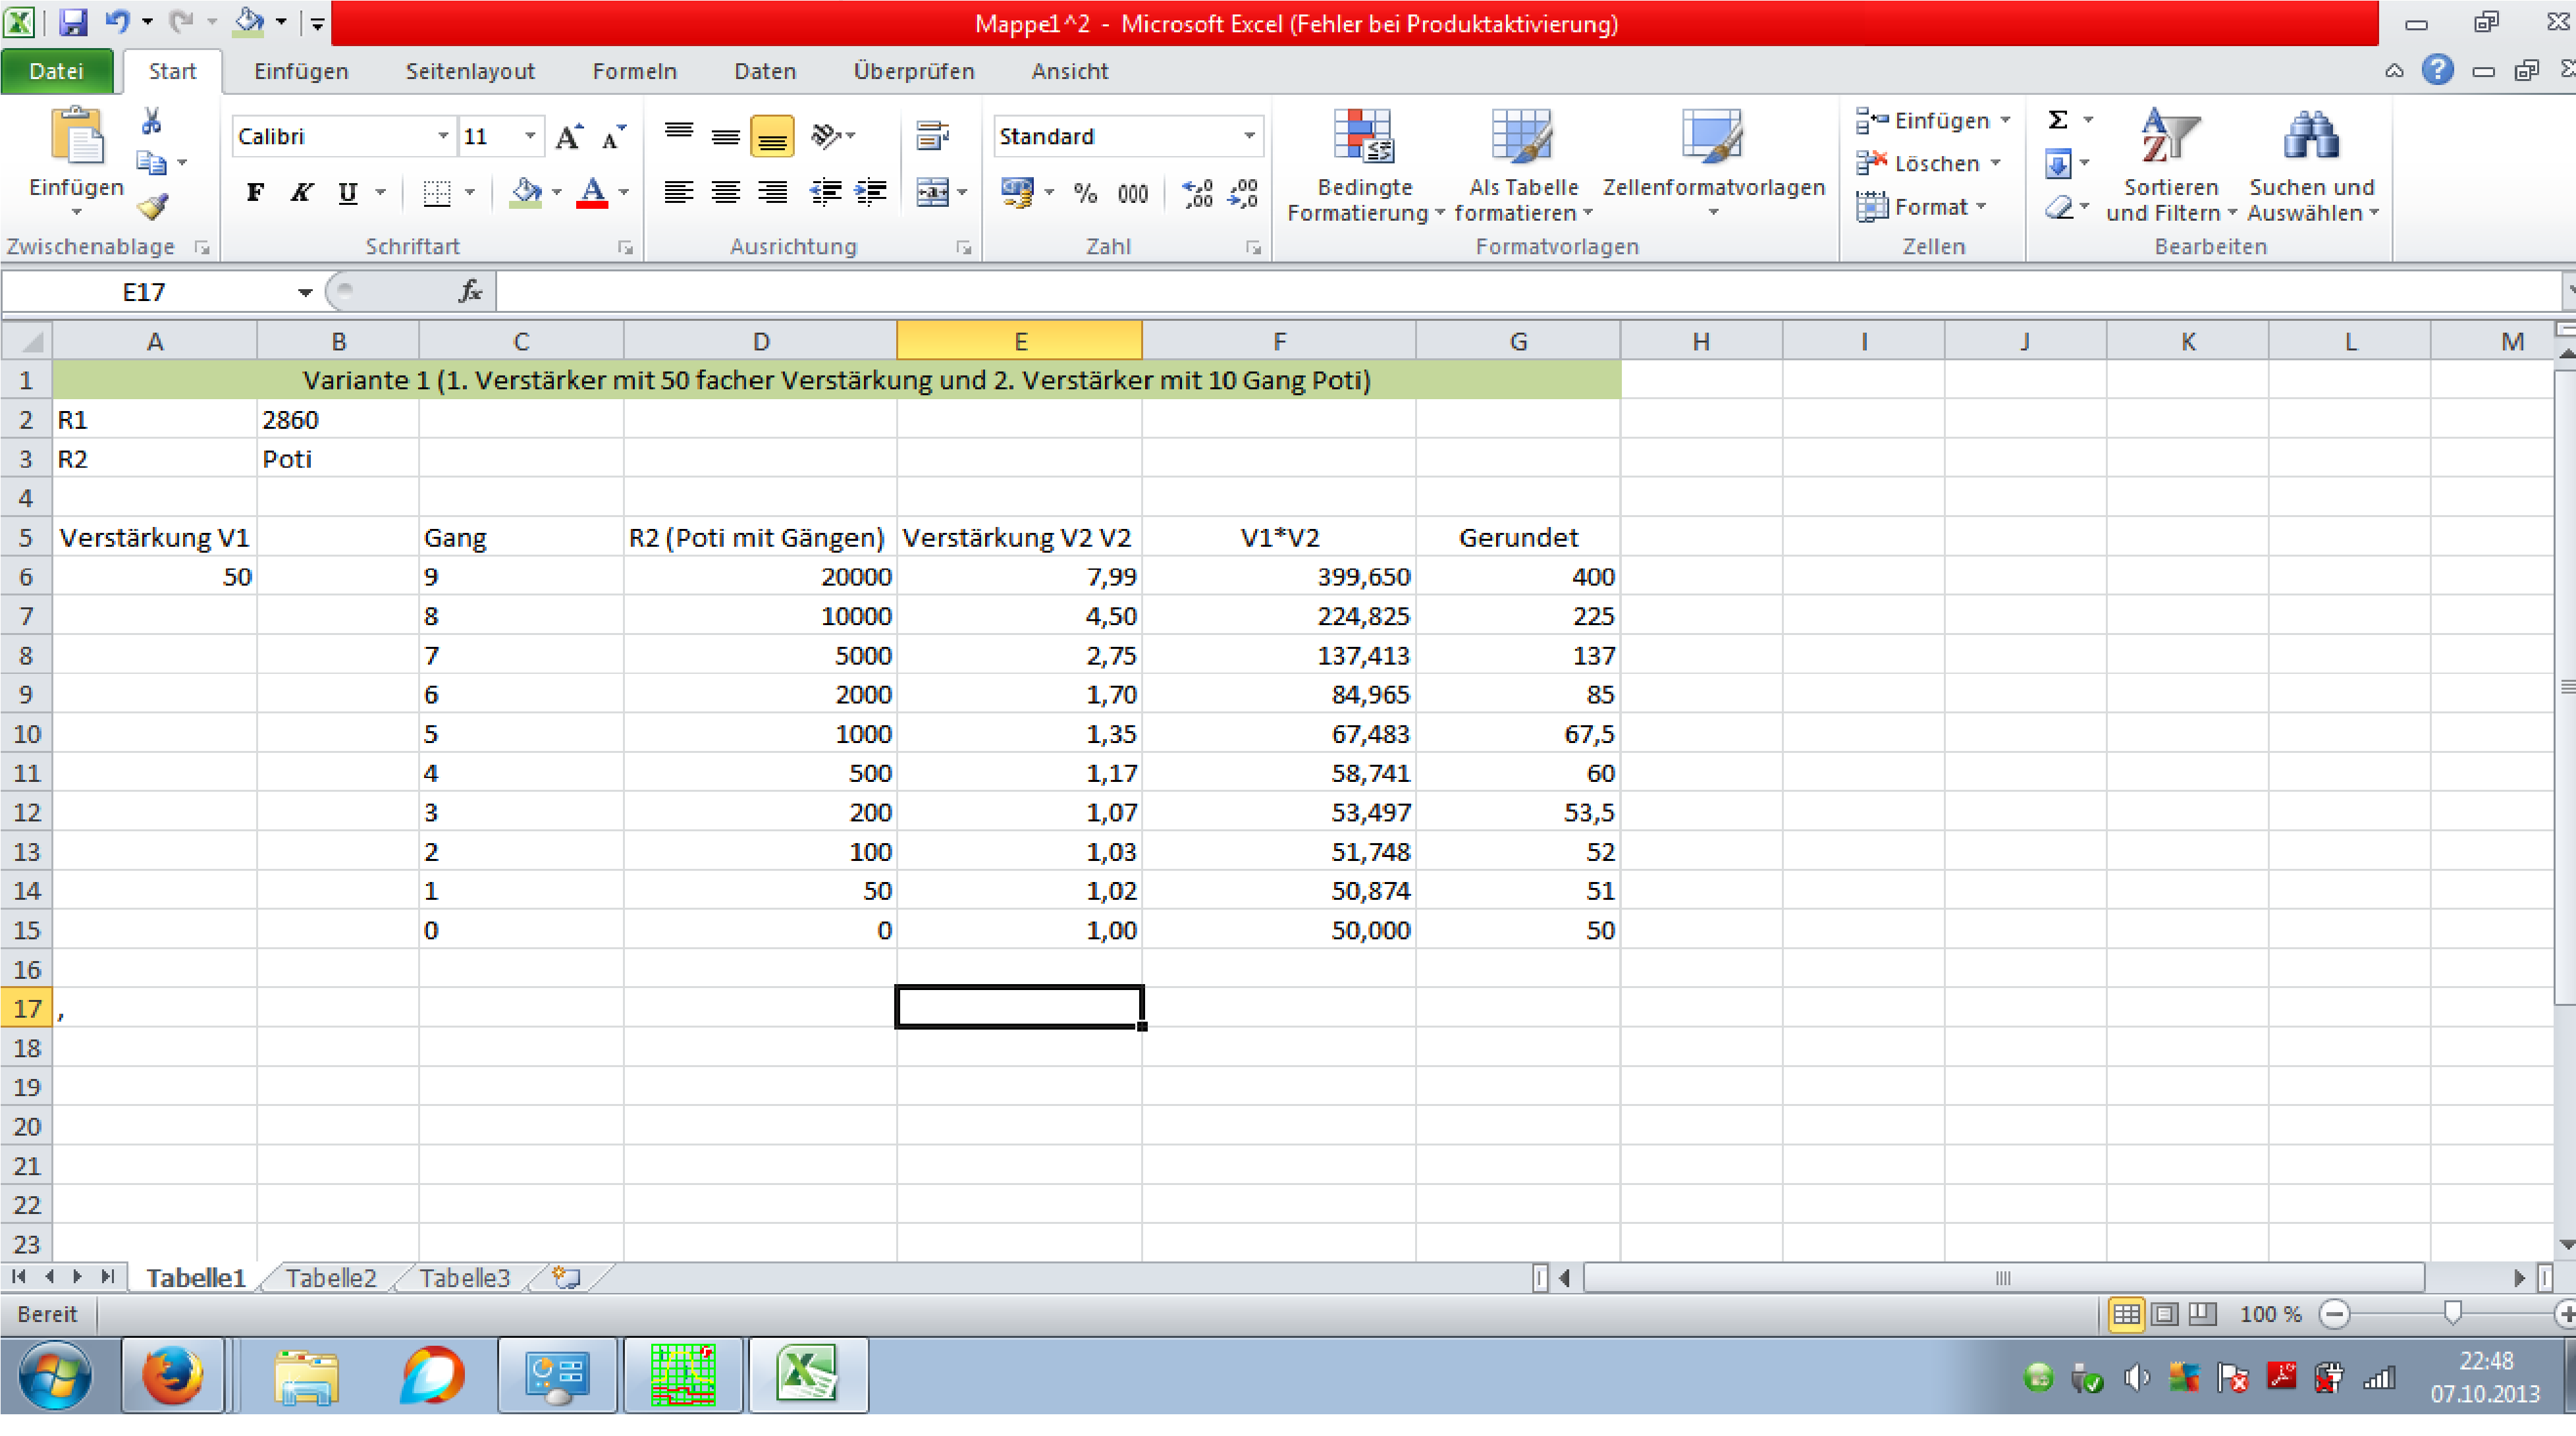
Task: Expand the Format cells dropdown
Action: [1981, 207]
